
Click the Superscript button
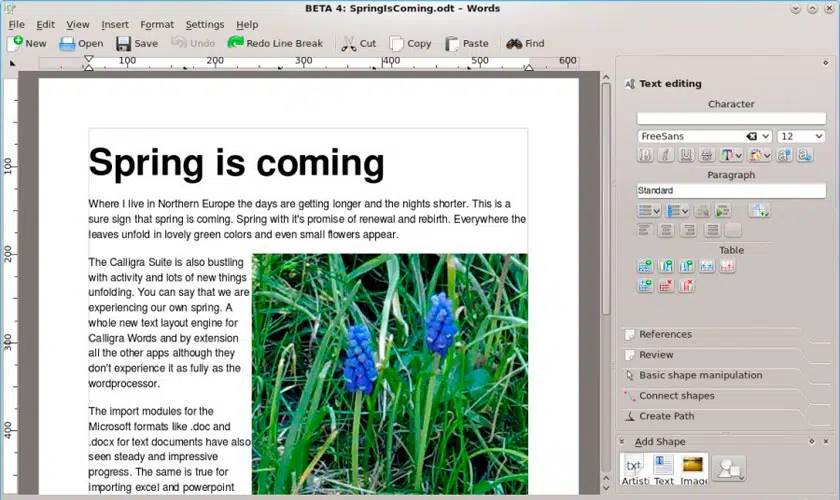pyautogui.click(x=784, y=155)
